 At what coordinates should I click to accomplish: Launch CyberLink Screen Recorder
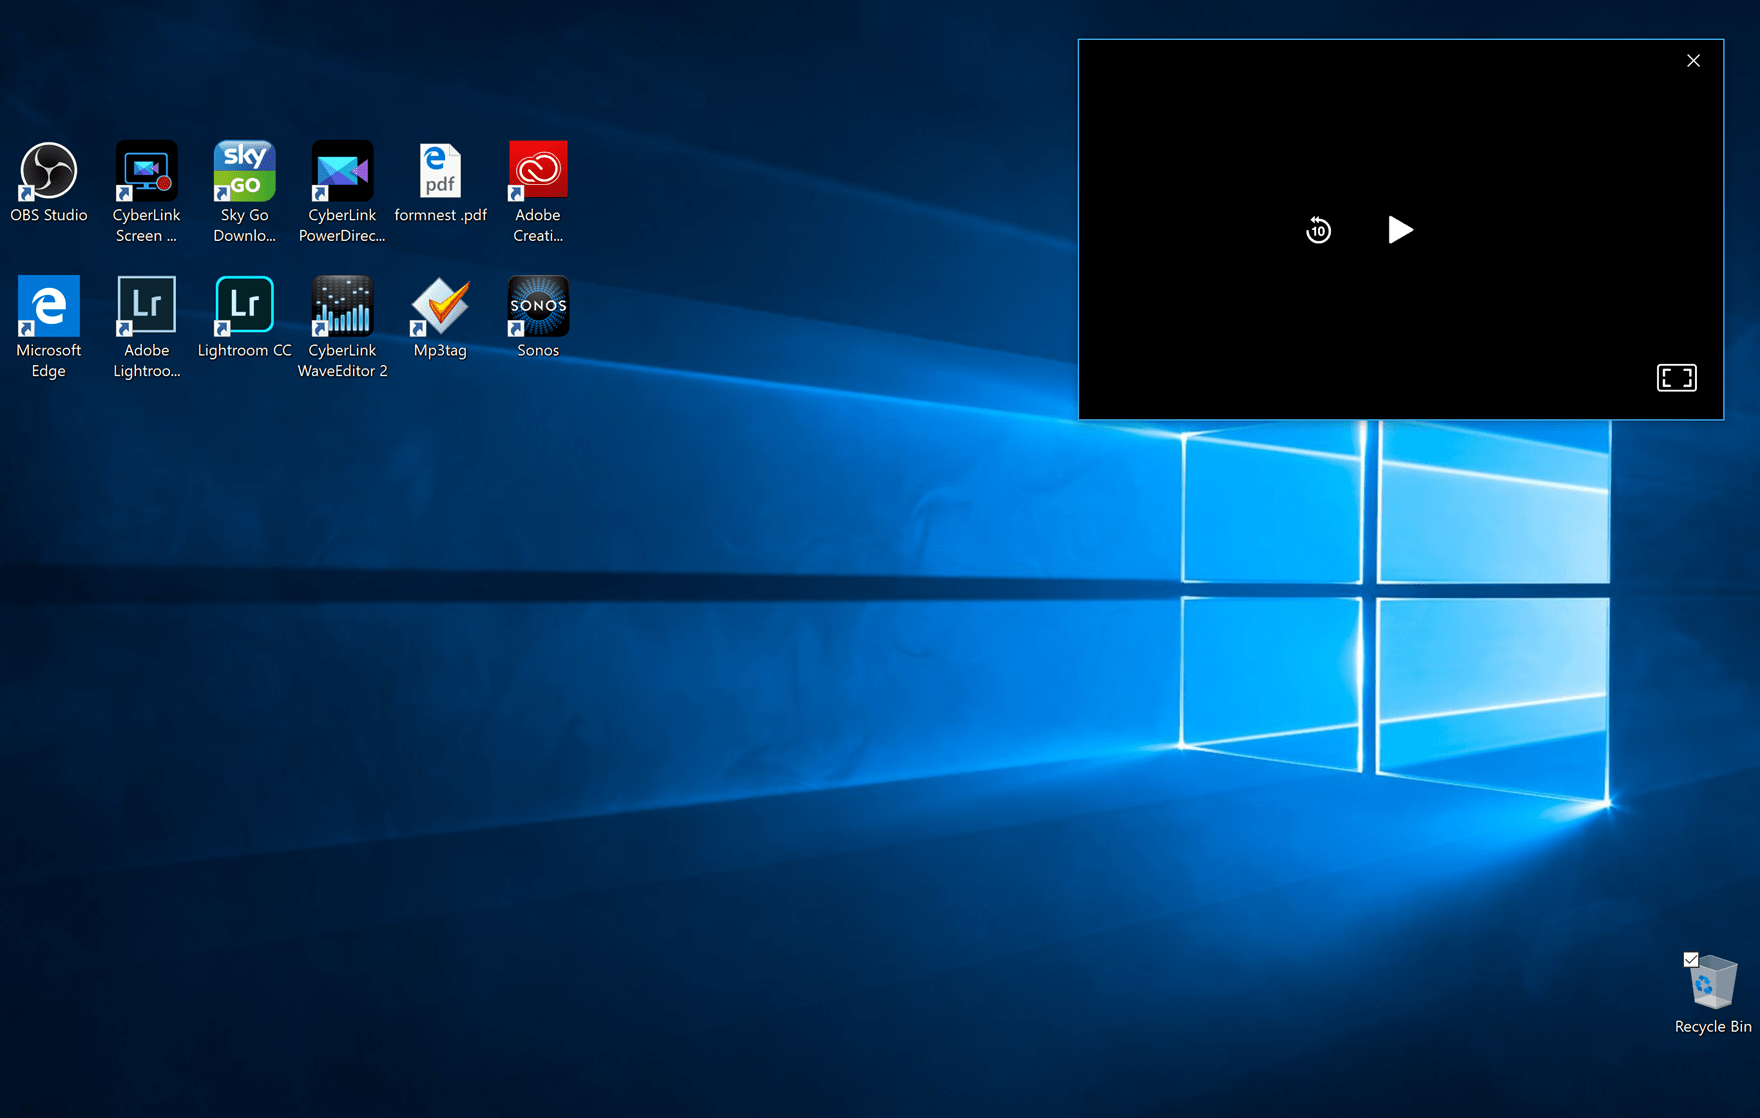[x=145, y=170]
